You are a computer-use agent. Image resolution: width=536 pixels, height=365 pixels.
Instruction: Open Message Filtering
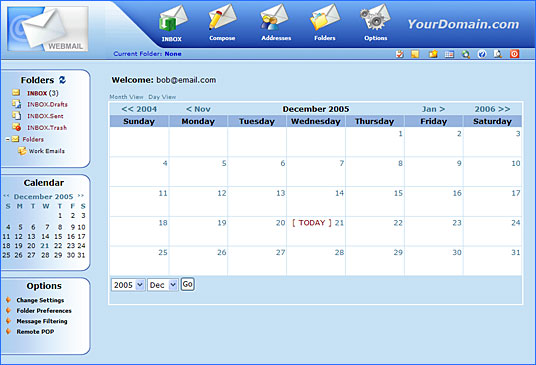[42, 321]
